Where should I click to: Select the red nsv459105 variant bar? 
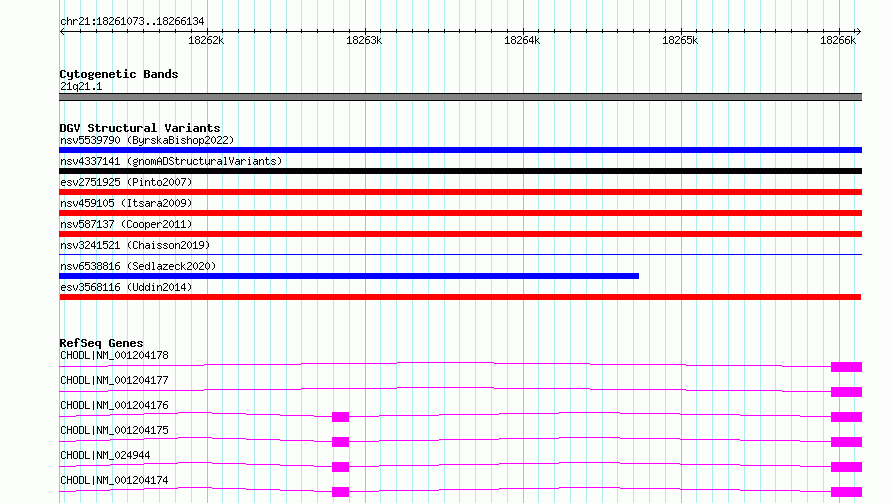click(x=460, y=213)
